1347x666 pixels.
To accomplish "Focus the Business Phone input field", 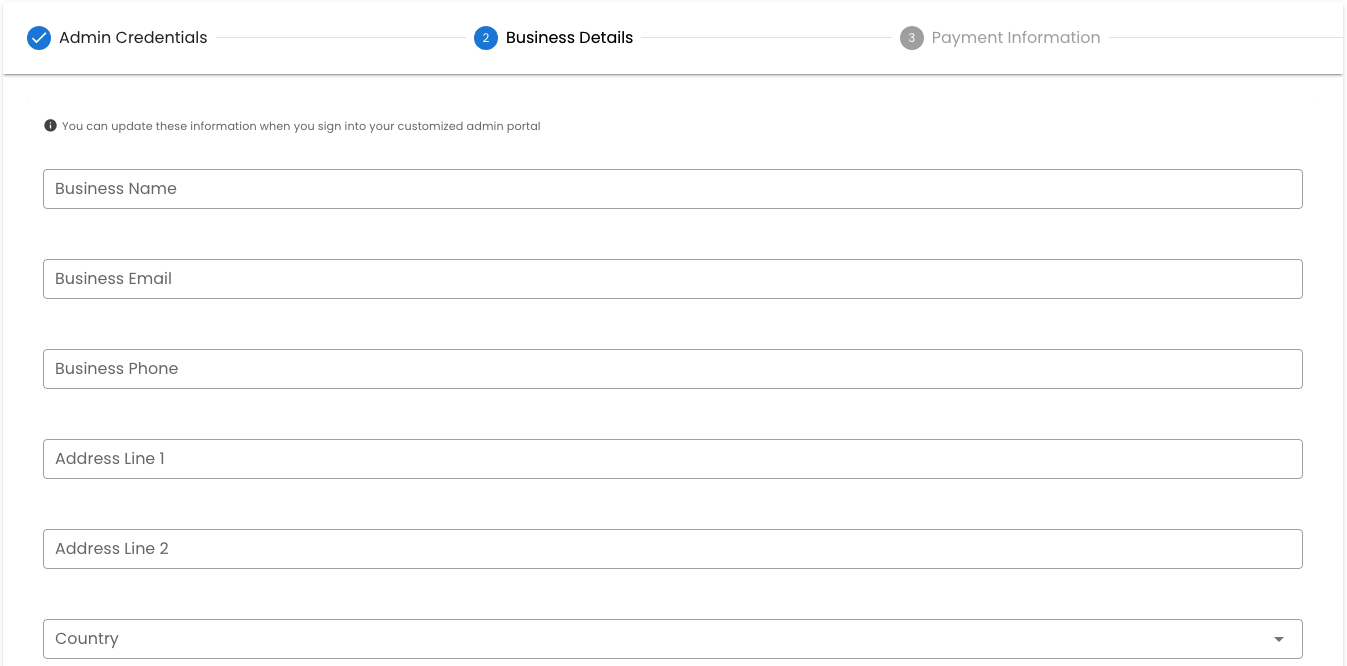I will tap(672, 369).
